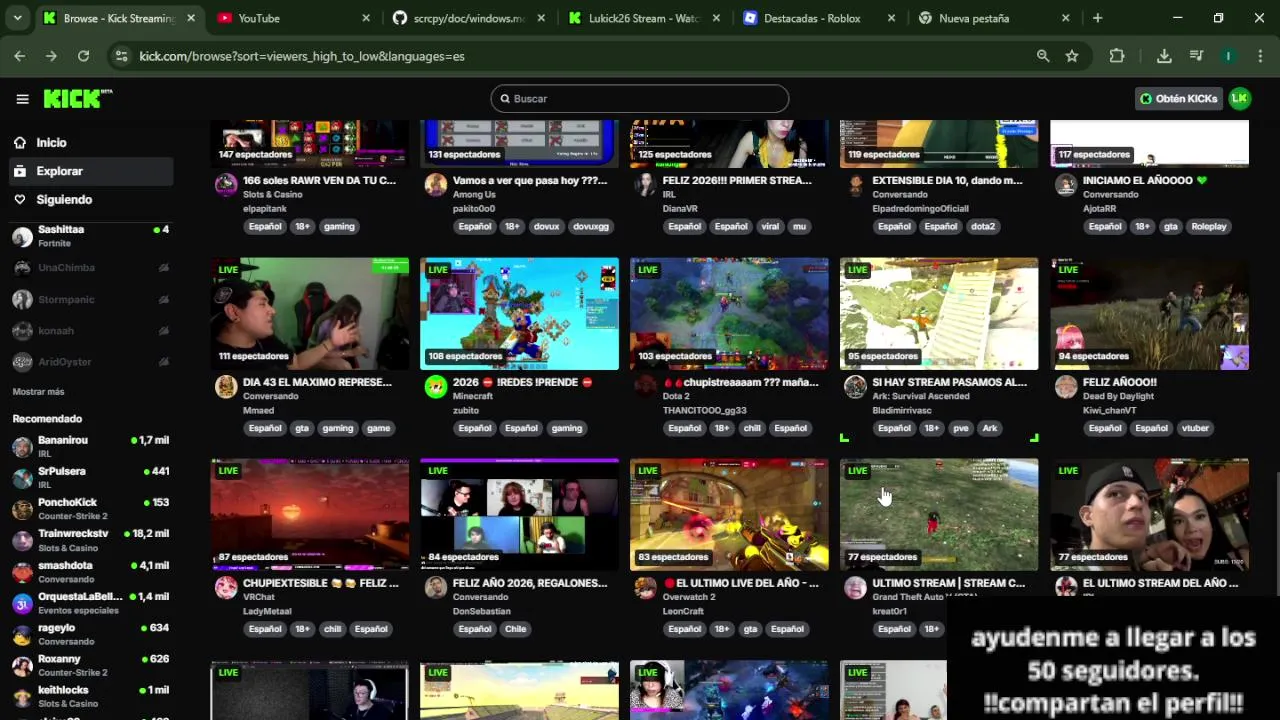The image size is (1280, 720).
Task: Click Roxanny avatar in sidebar
Action: coord(22,666)
